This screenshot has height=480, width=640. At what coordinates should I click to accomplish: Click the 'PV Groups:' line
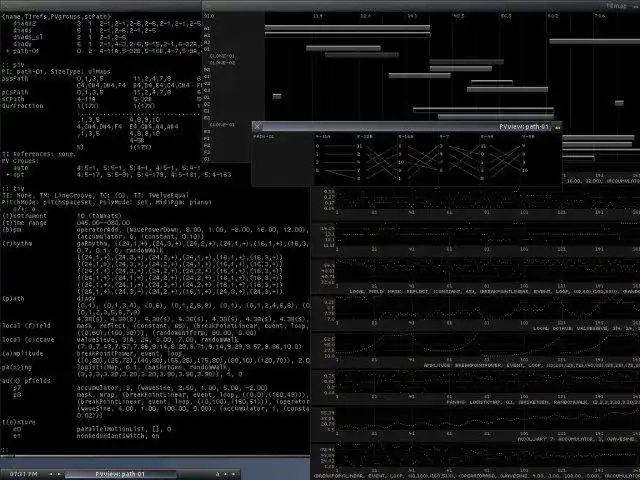[20, 161]
